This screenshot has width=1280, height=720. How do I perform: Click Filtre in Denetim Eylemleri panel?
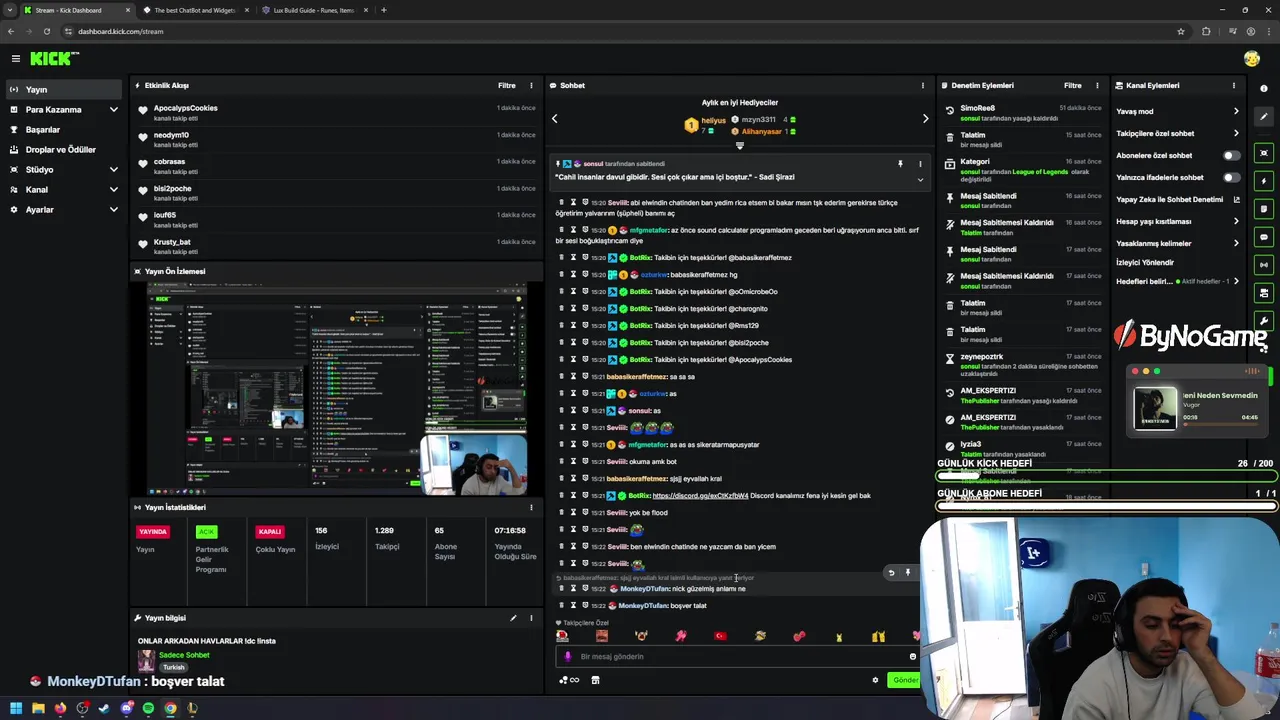[x=1072, y=85]
